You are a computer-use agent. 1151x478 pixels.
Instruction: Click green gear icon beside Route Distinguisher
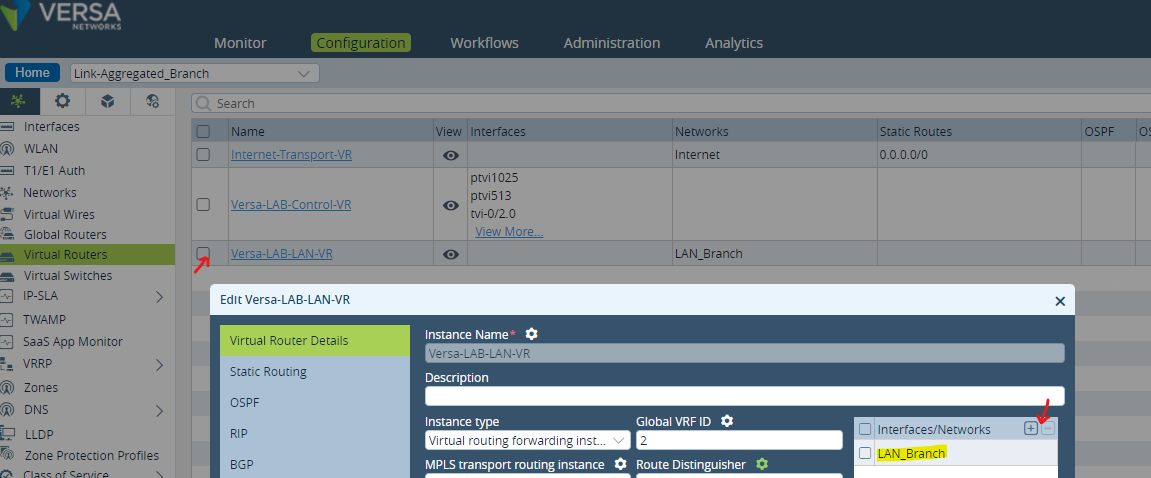click(x=762, y=464)
